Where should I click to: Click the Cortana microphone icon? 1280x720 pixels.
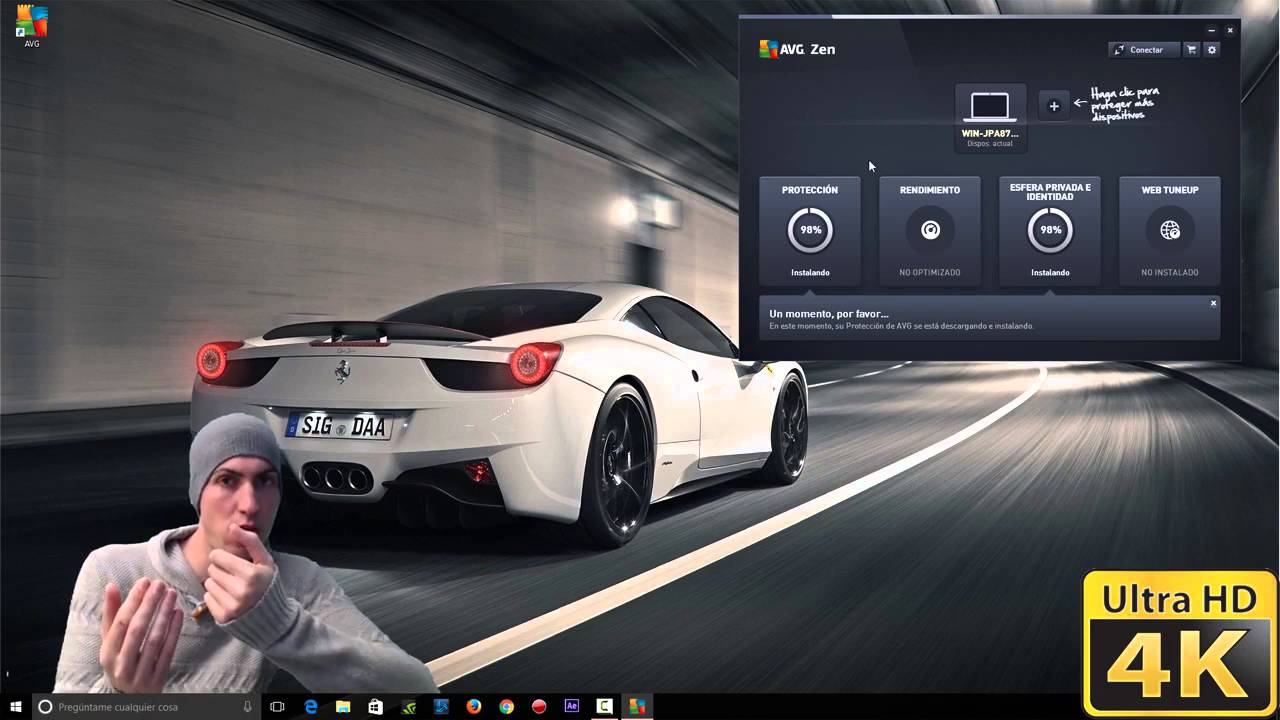[248, 706]
